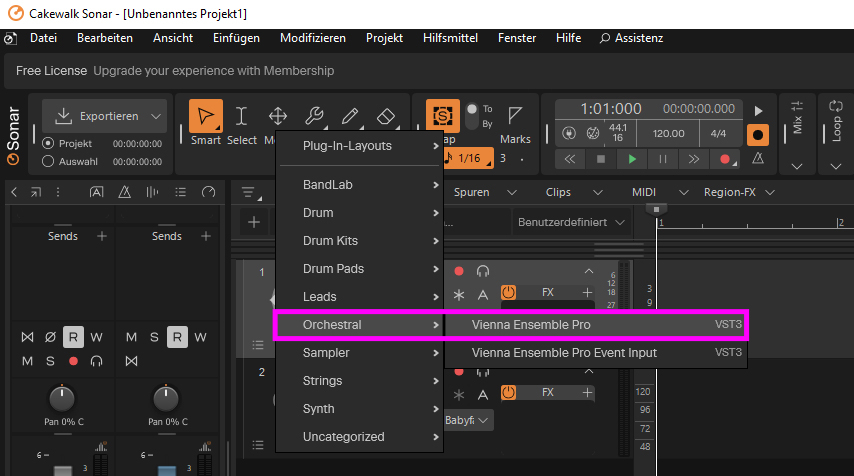
Task: Arm record on track 1
Action: (x=459, y=271)
